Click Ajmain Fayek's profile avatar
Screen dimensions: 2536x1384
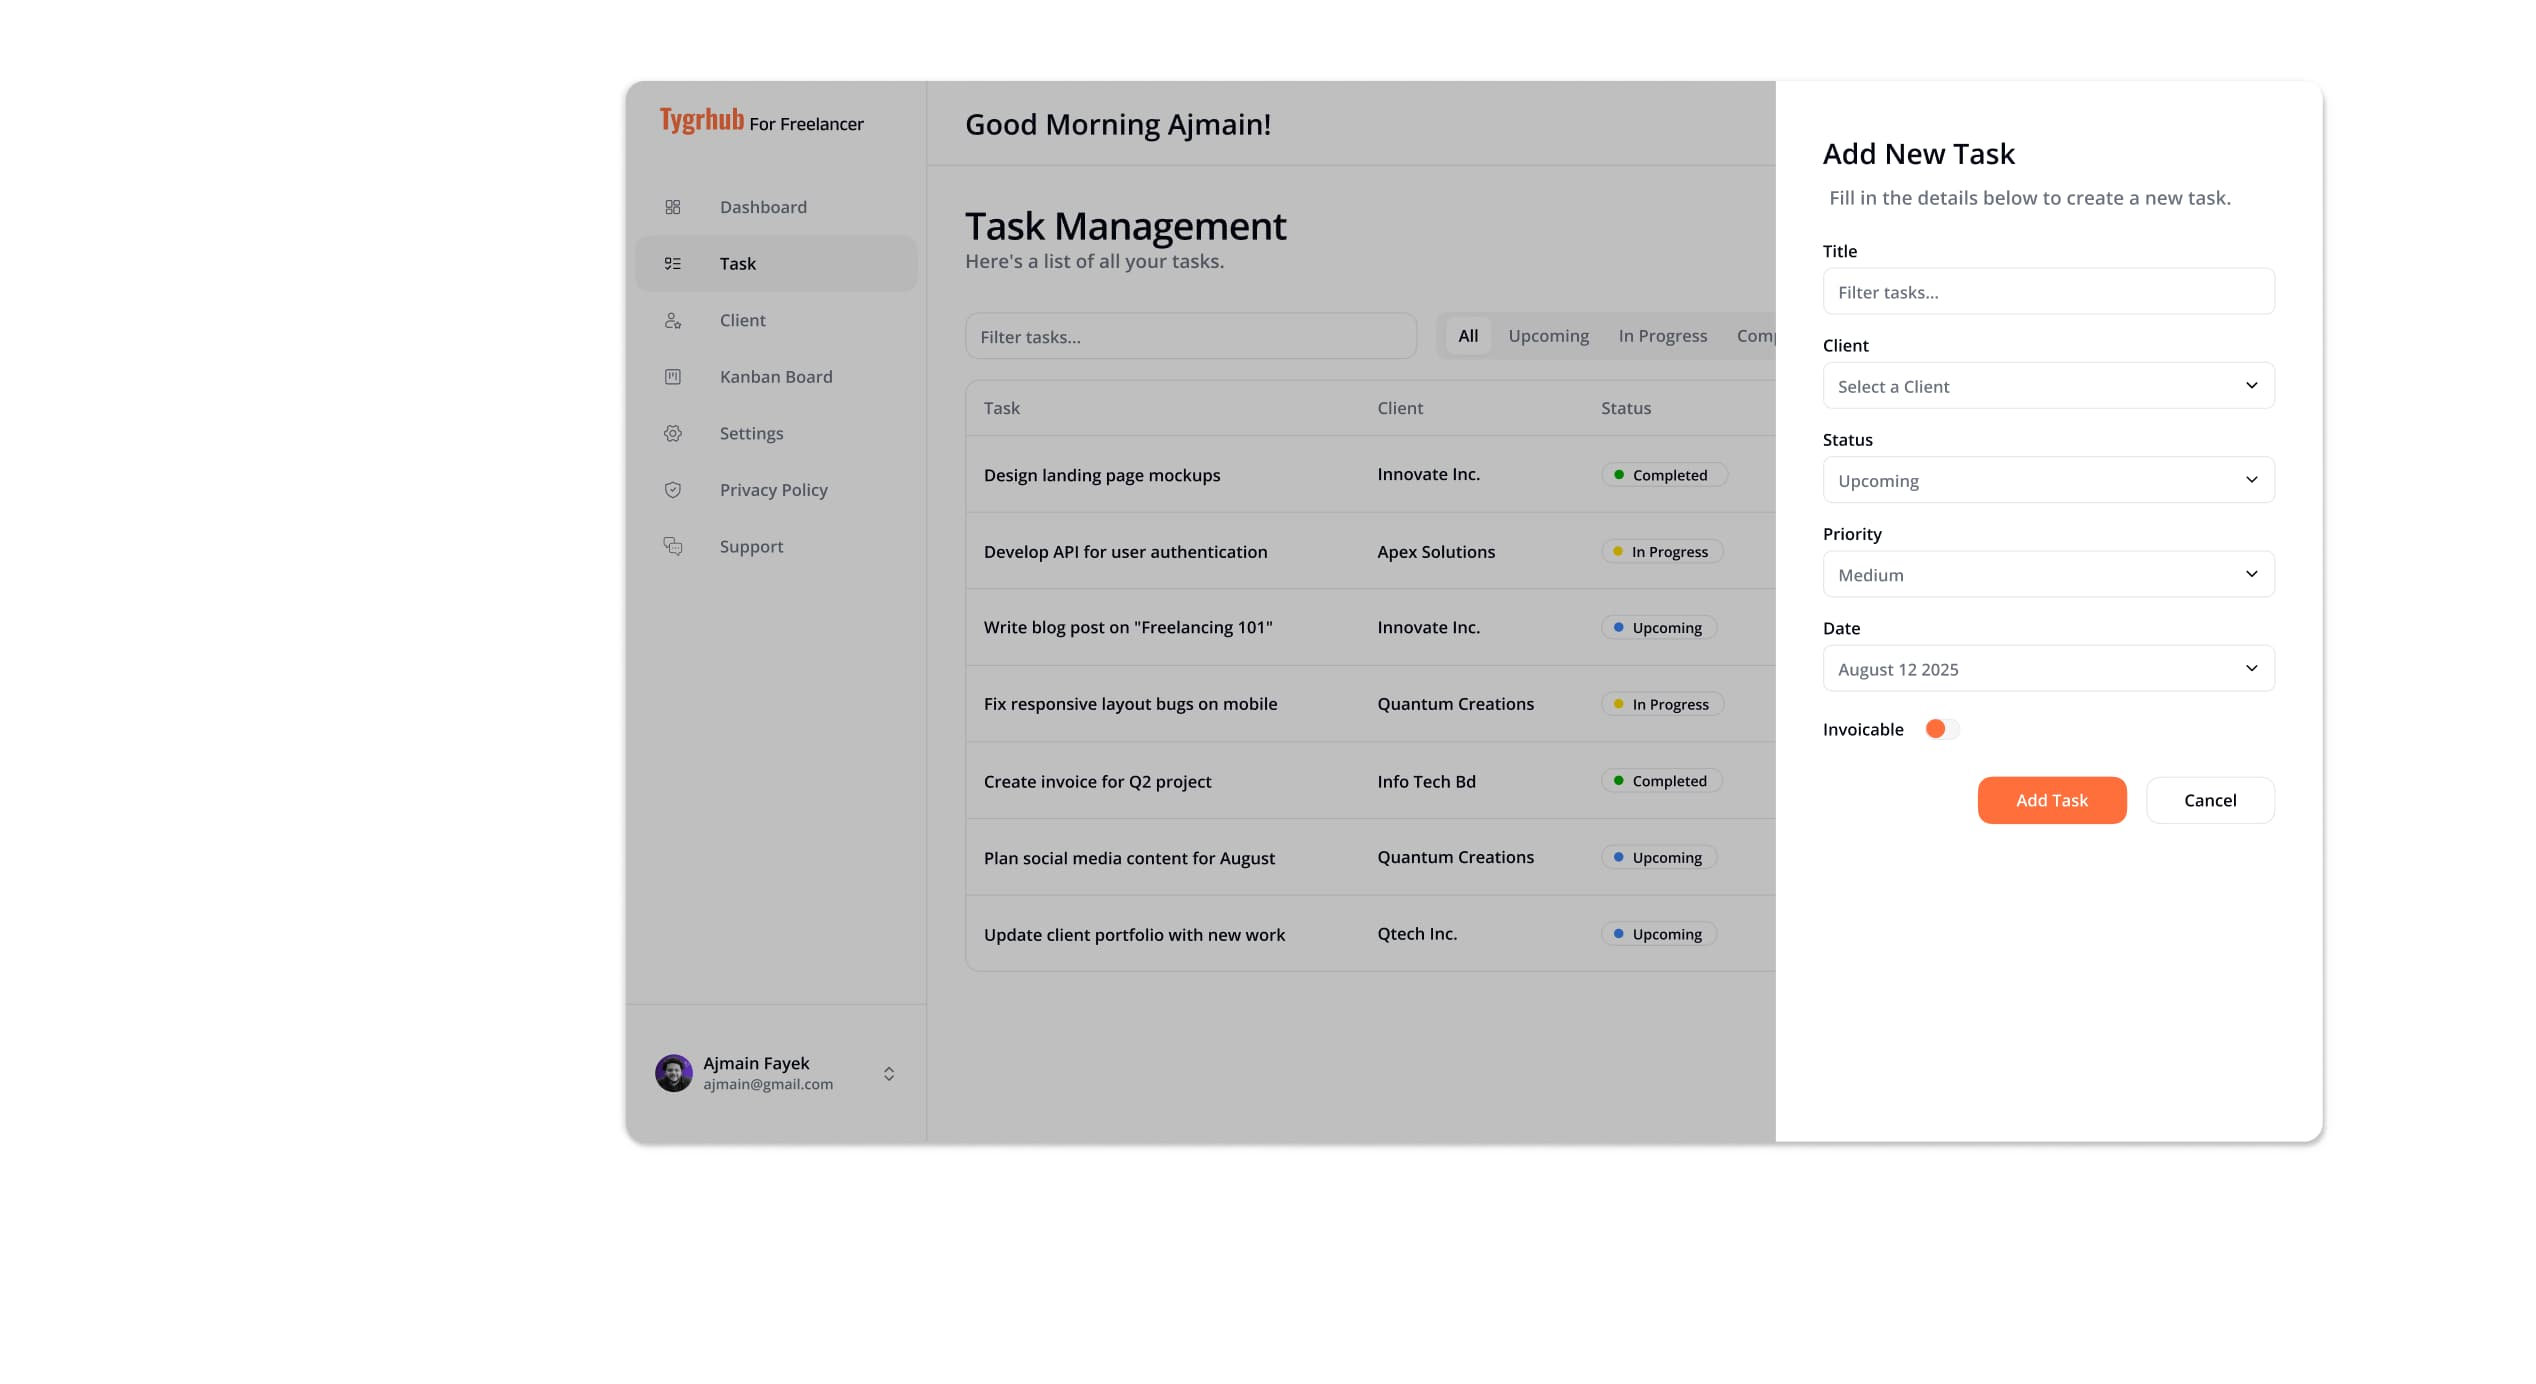pyautogui.click(x=674, y=1072)
